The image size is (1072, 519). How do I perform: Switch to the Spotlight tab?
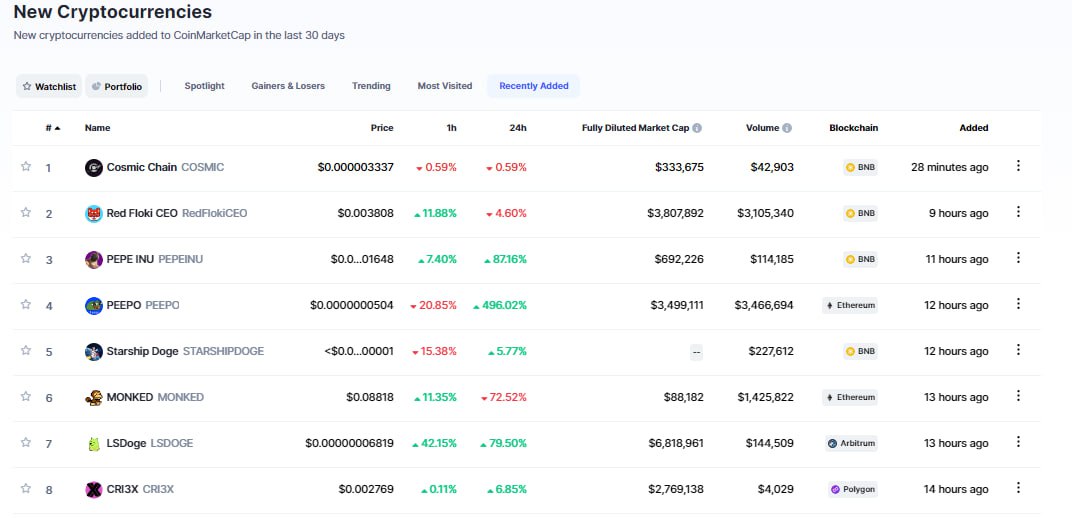pyautogui.click(x=204, y=86)
